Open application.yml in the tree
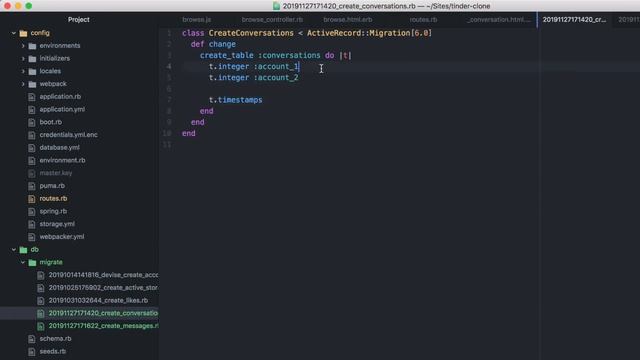The image size is (640, 360). coord(62,109)
